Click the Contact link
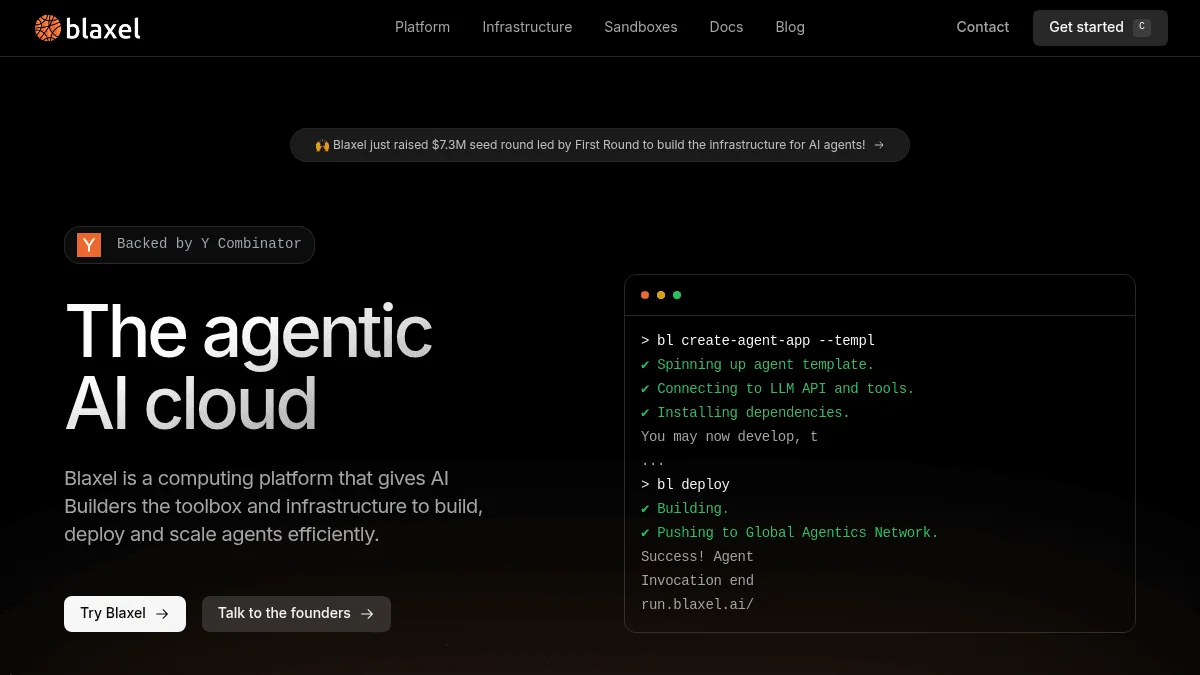Viewport: 1200px width, 675px height. coord(982,27)
